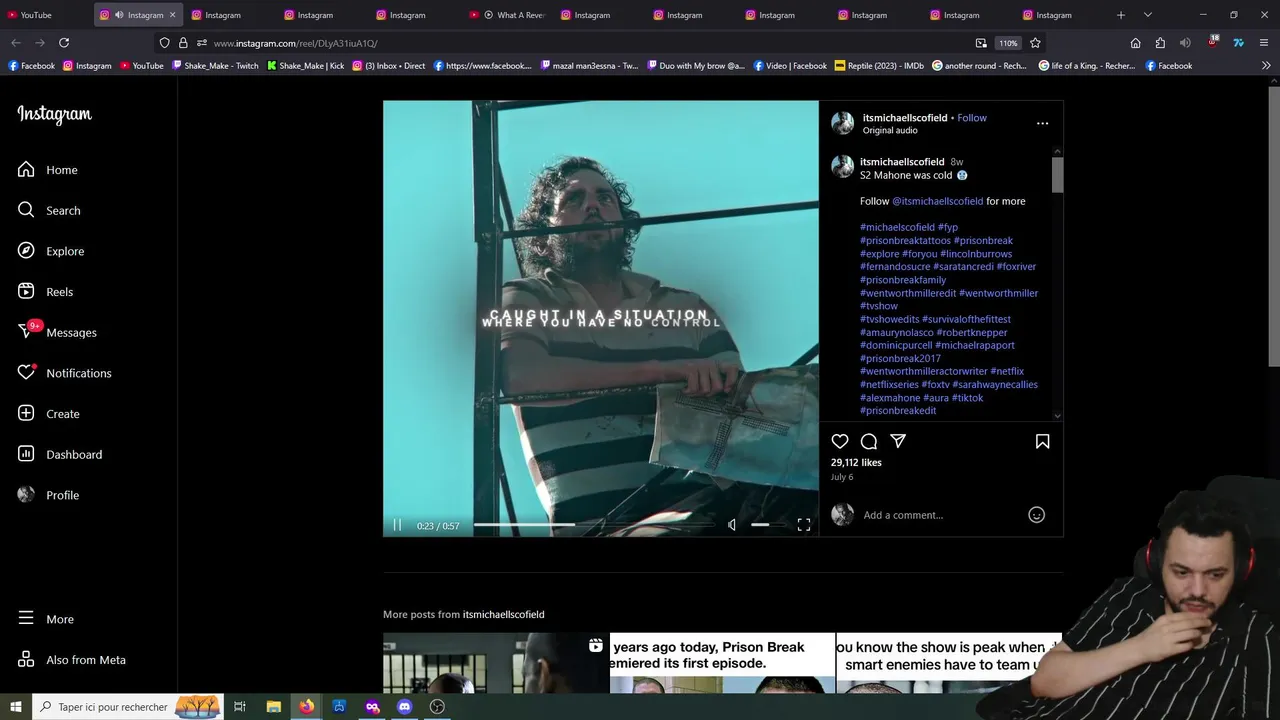Click the taskbar search box
This screenshot has height=720, width=1280.
[127, 706]
